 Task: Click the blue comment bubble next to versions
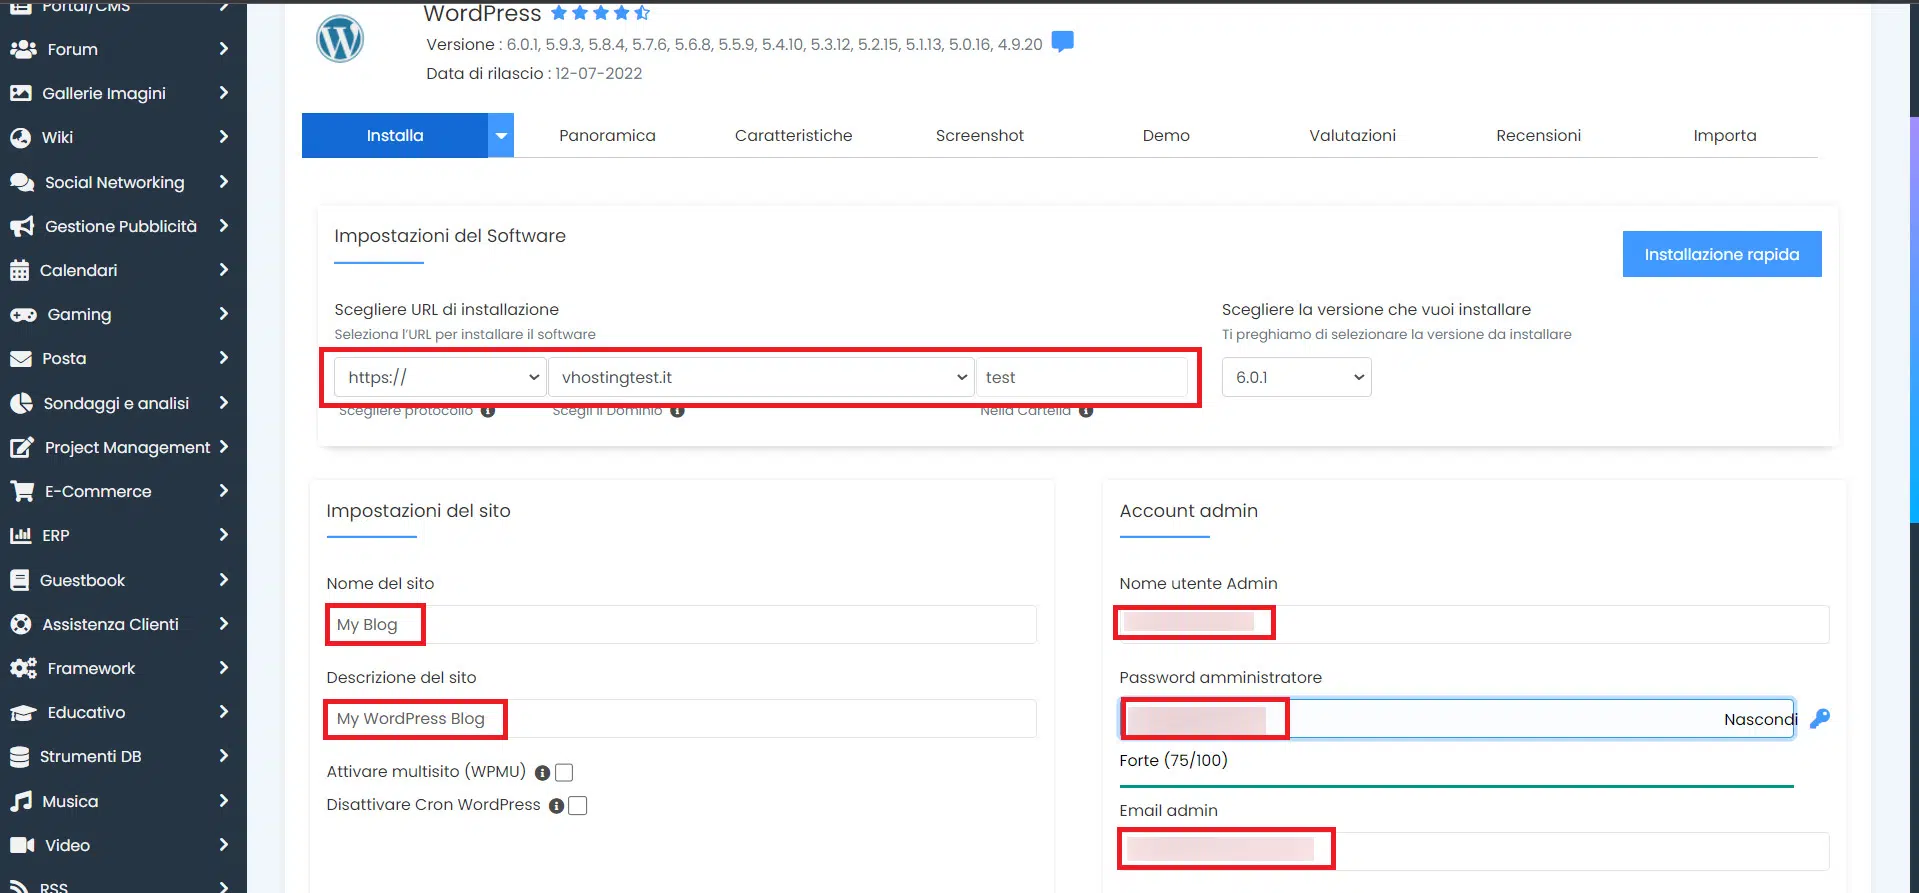(1063, 41)
